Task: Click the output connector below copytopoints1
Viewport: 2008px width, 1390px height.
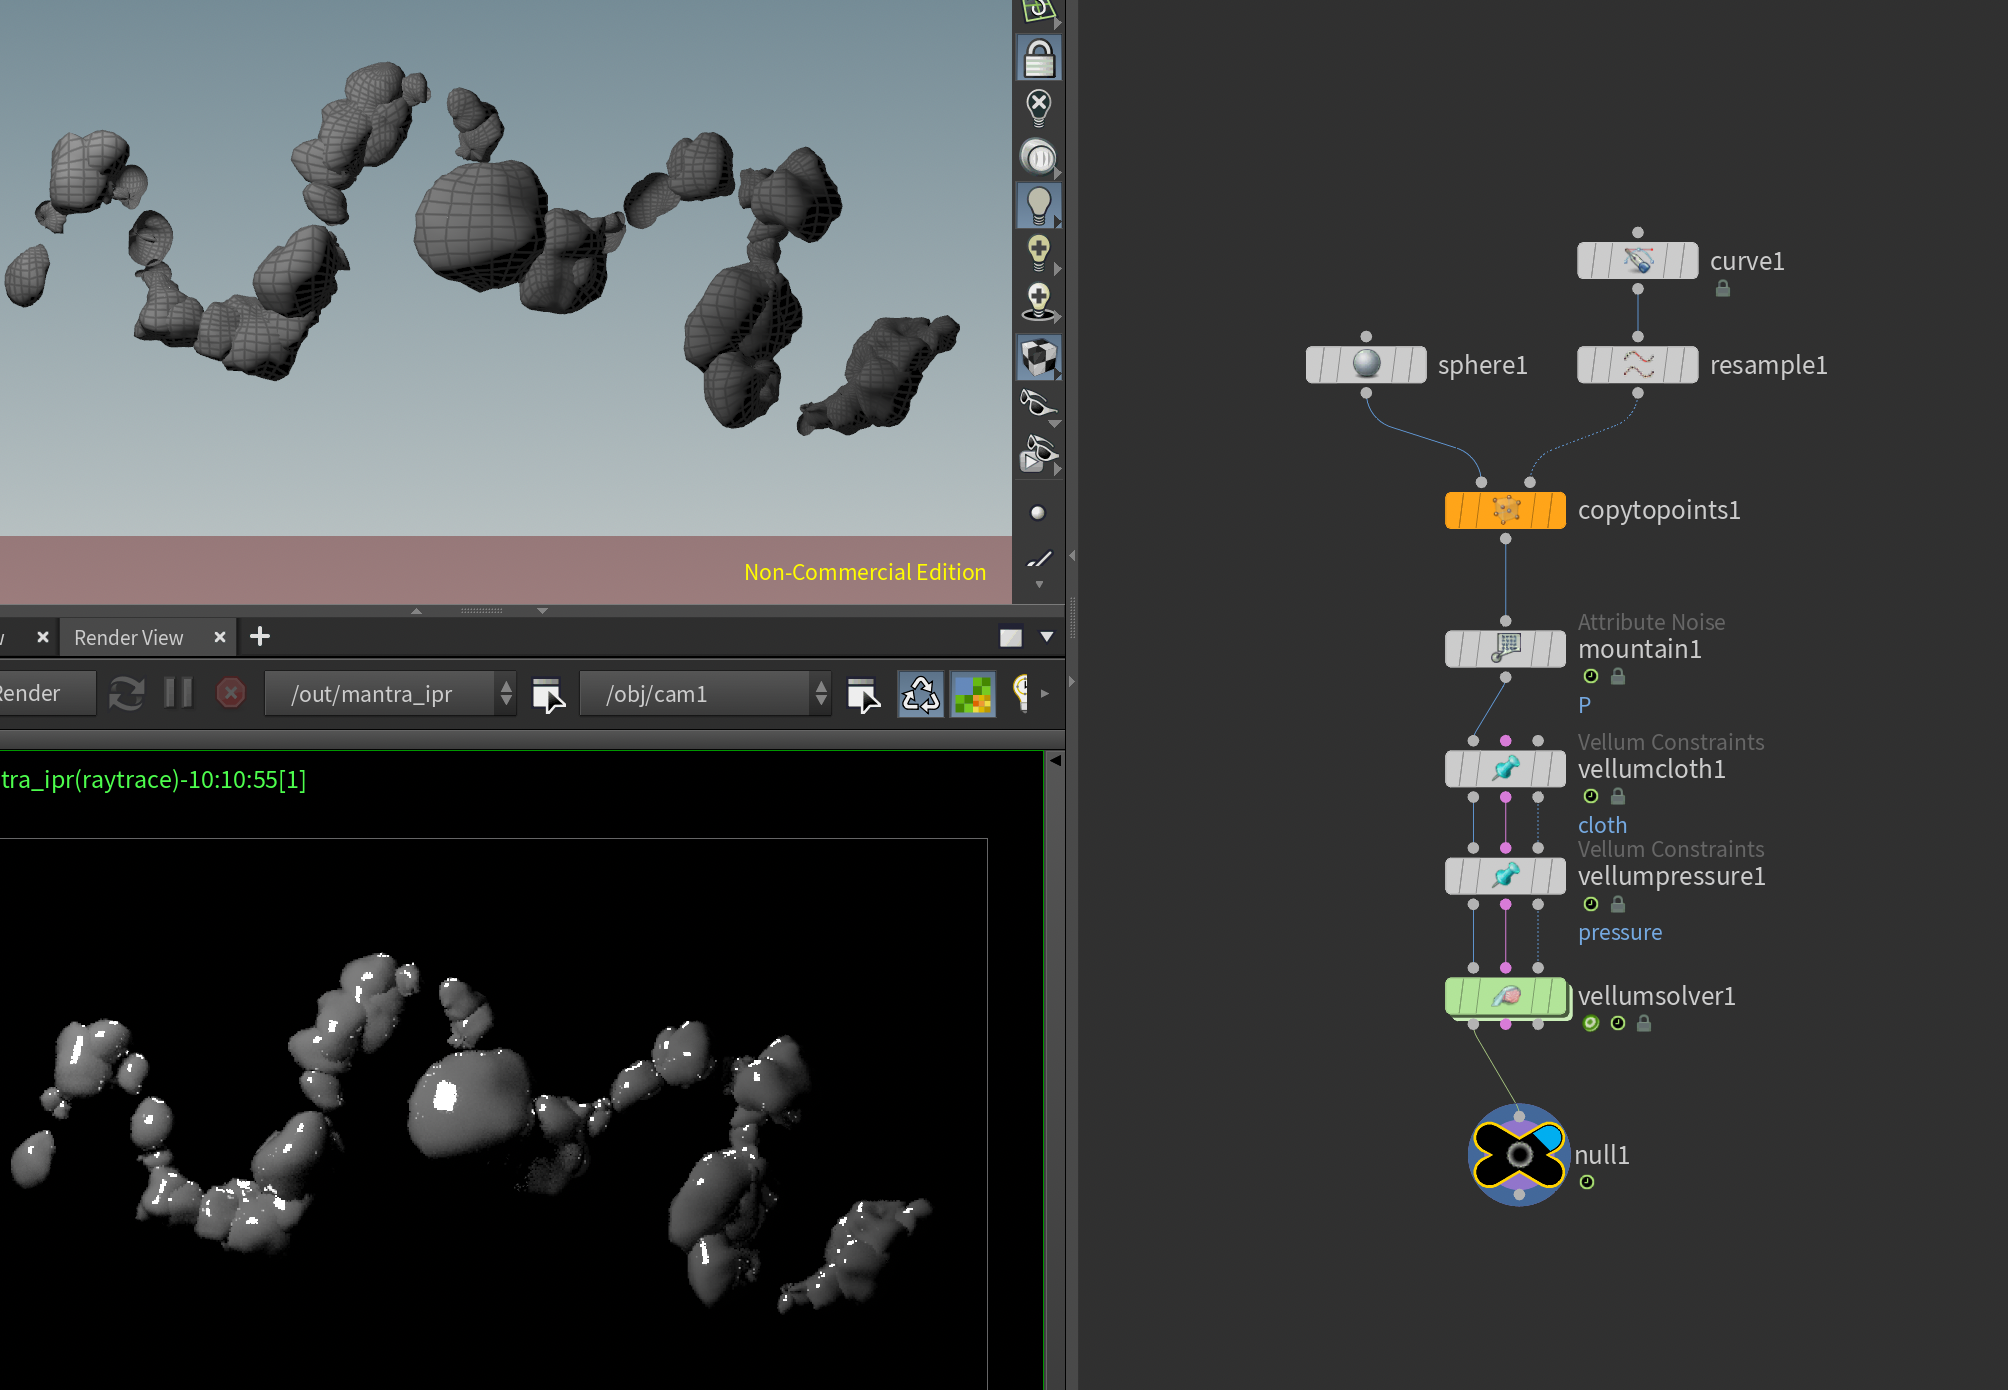Action: click(x=1505, y=539)
